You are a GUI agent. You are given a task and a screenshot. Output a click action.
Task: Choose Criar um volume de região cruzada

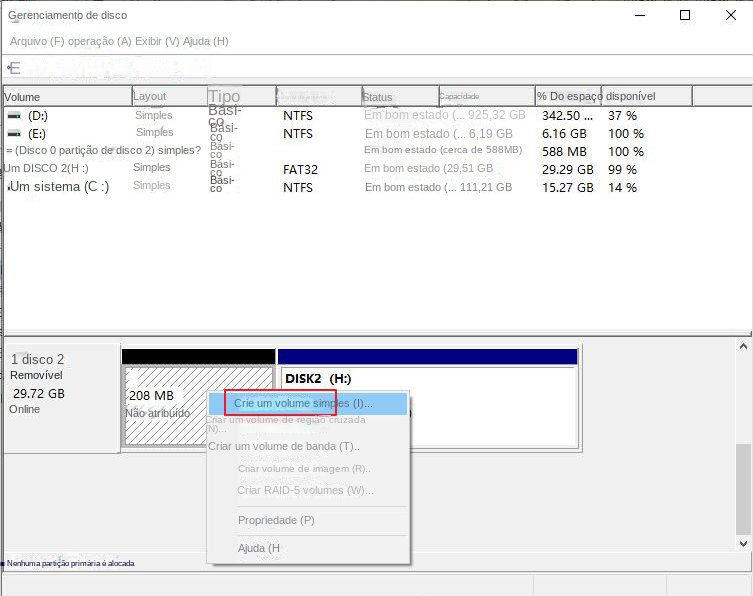pos(285,424)
